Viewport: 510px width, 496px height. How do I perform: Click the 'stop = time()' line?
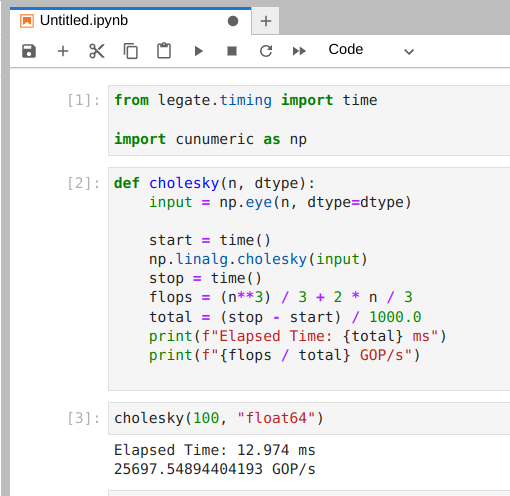coord(205,278)
